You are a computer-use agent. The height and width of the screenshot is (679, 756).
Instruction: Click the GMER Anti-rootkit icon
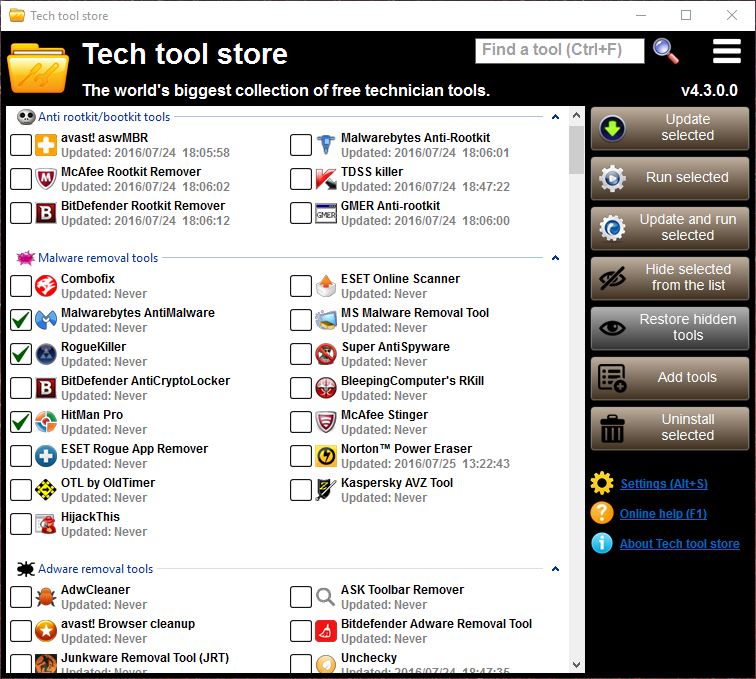click(x=326, y=213)
